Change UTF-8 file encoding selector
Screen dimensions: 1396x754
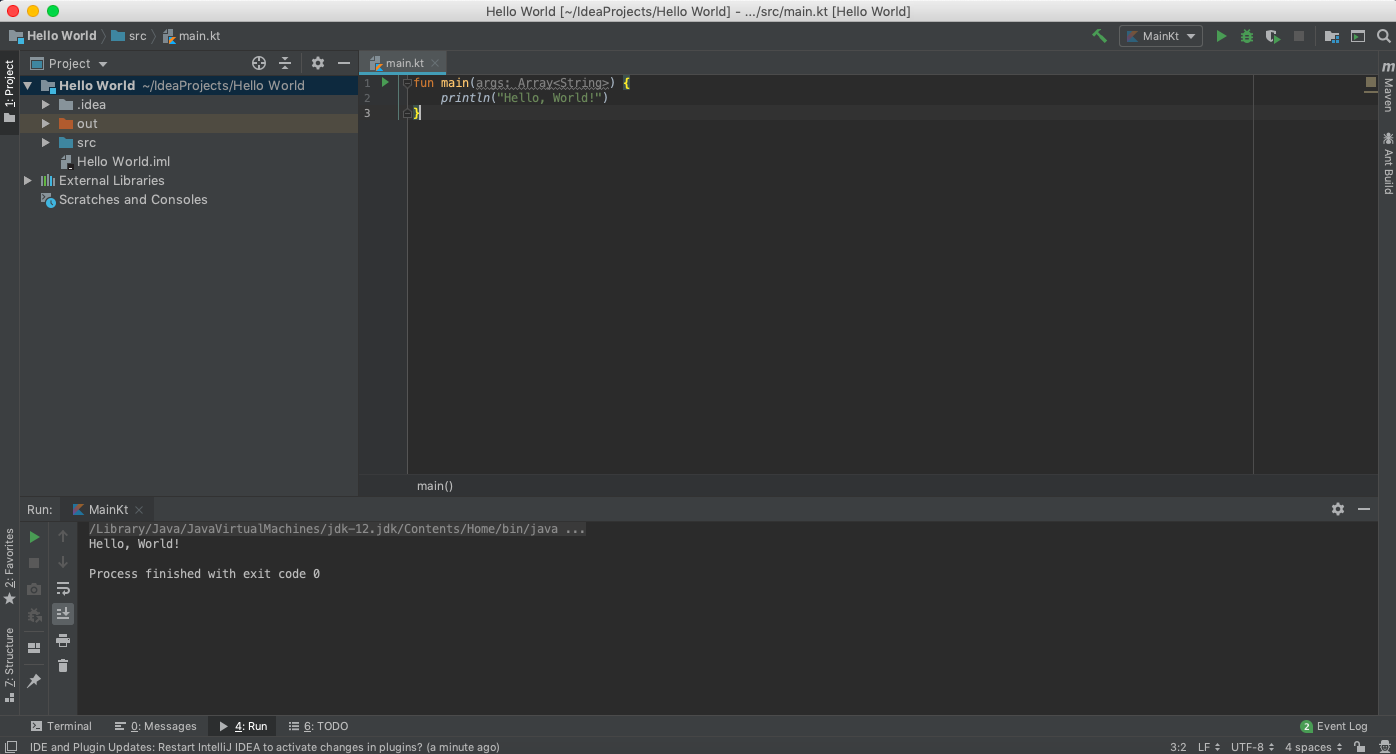coord(1253,747)
